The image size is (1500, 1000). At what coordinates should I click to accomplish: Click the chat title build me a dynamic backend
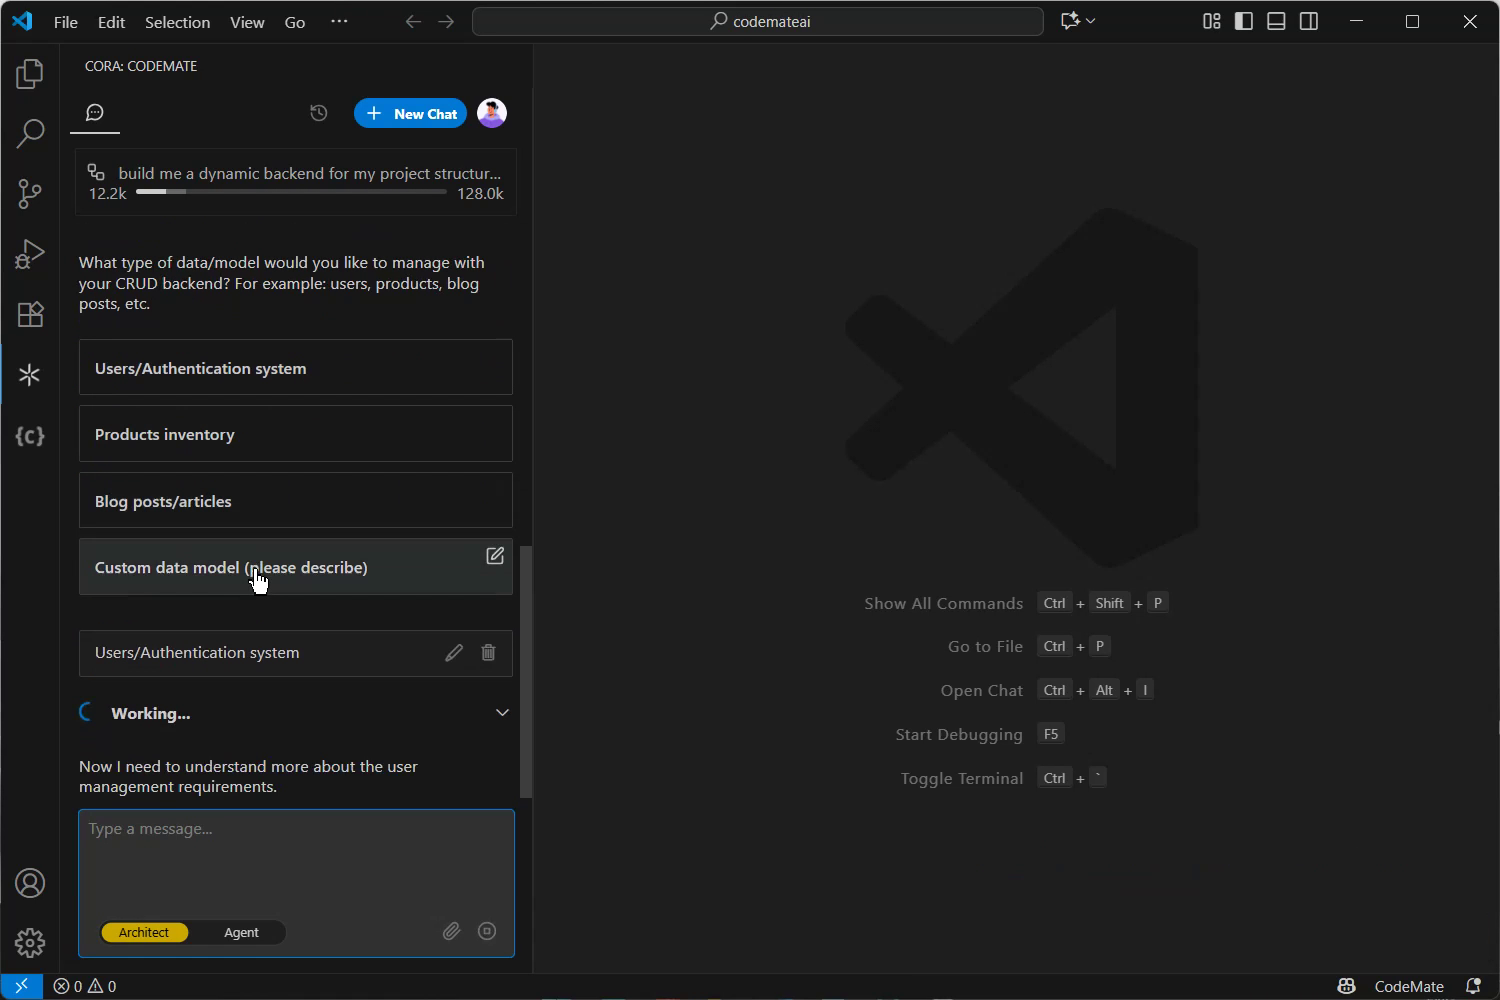309,173
